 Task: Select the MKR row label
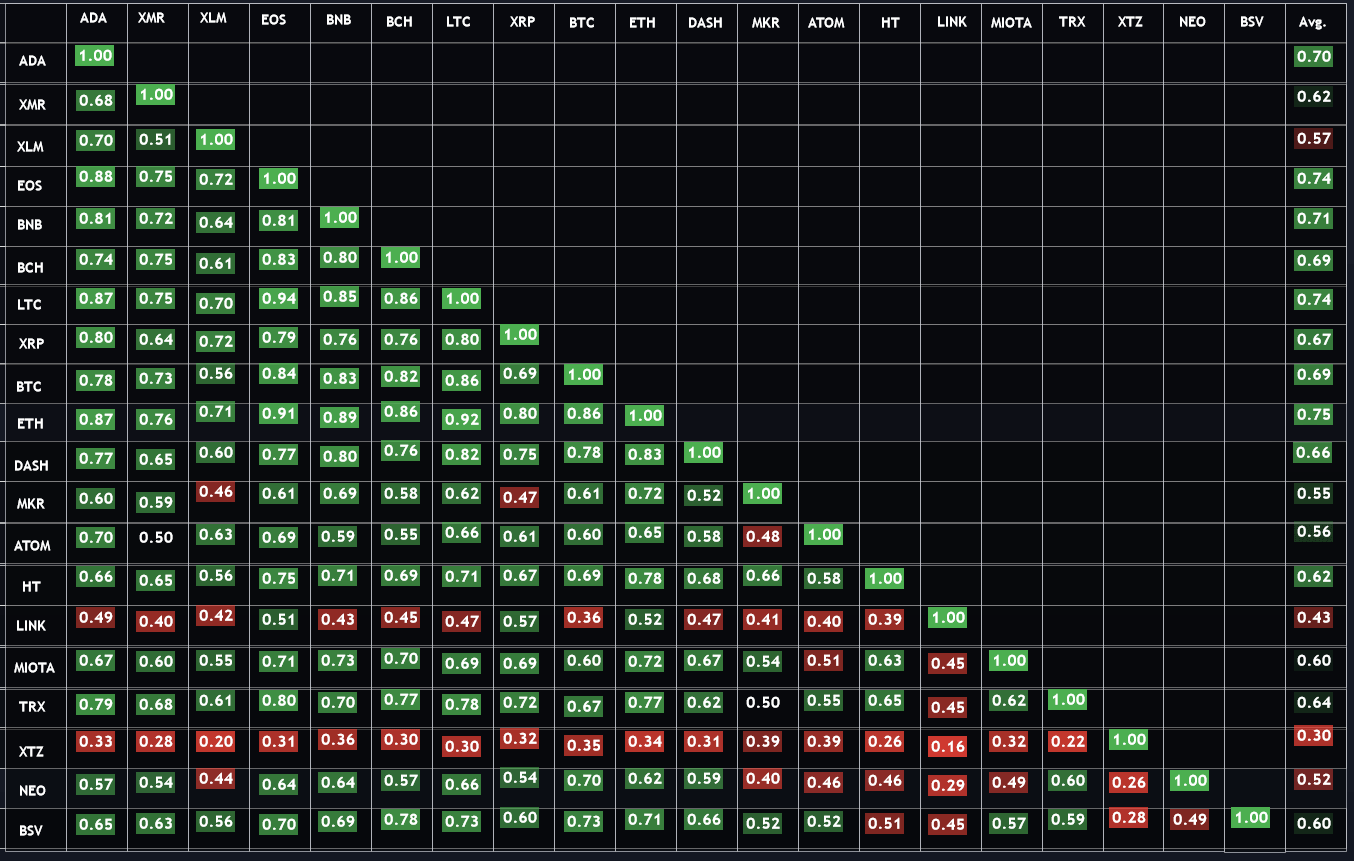[x=31, y=504]
